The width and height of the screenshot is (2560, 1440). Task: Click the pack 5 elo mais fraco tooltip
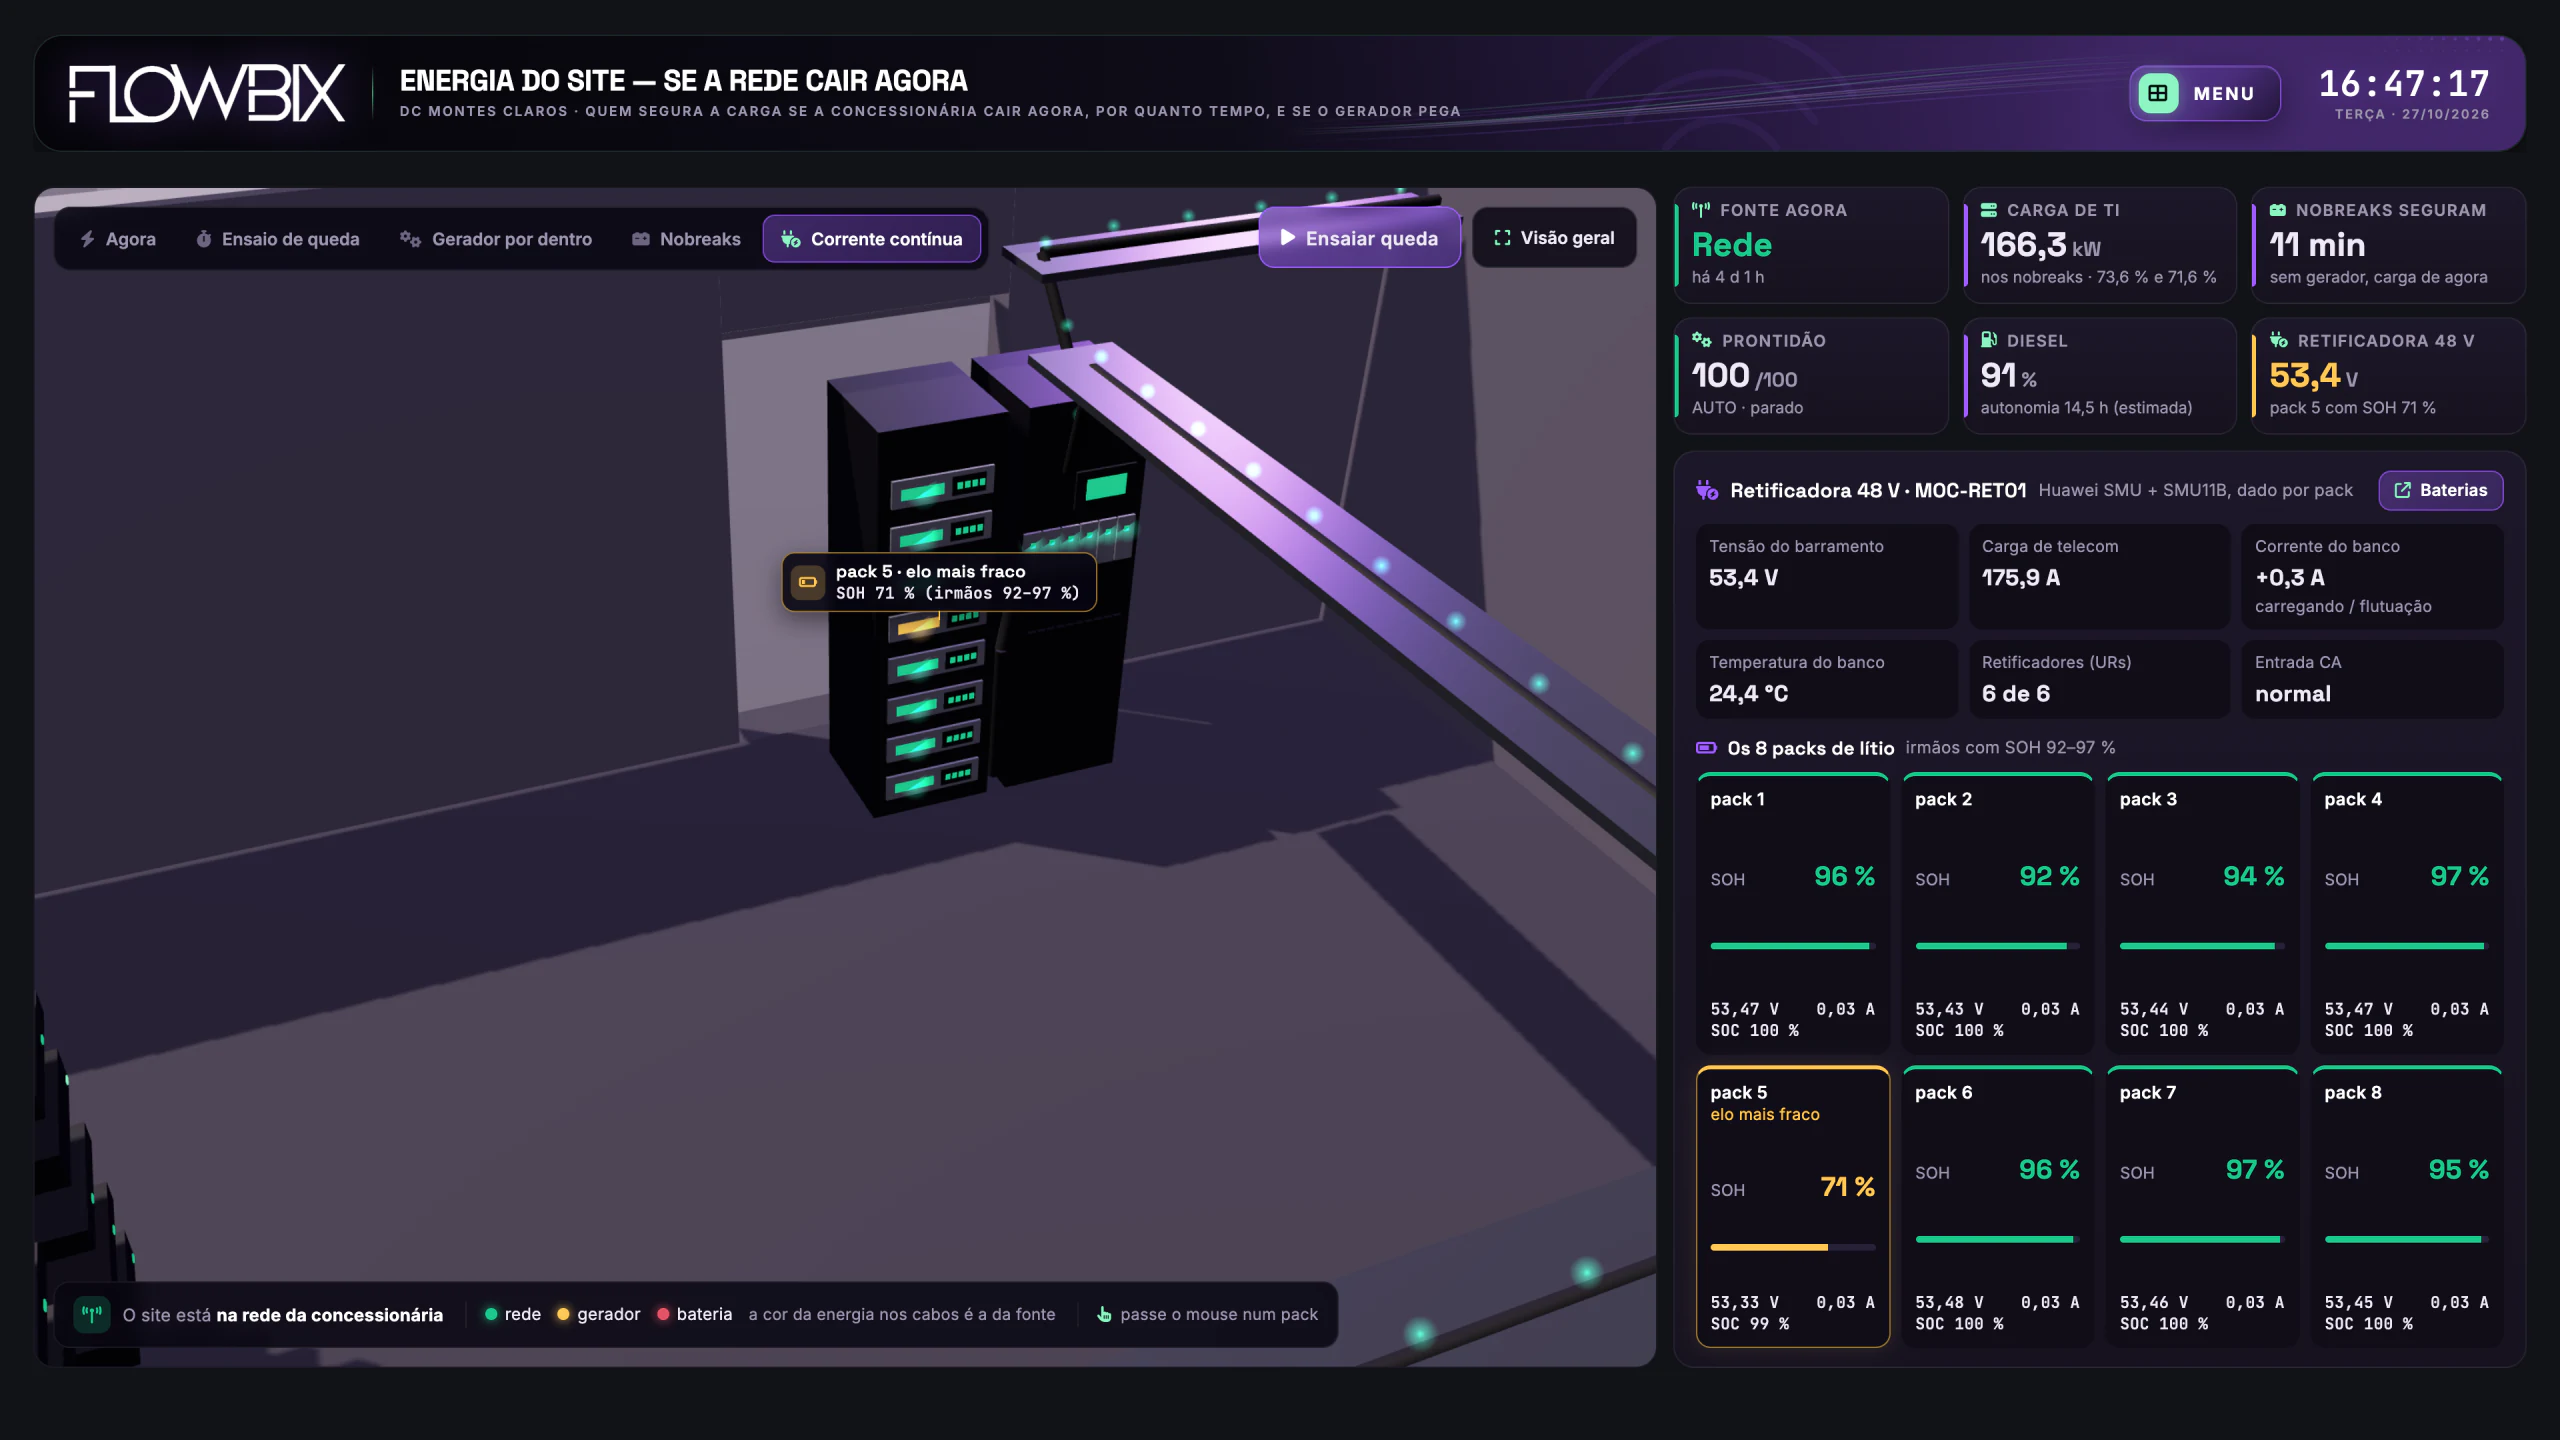click(x=938, y=582)
